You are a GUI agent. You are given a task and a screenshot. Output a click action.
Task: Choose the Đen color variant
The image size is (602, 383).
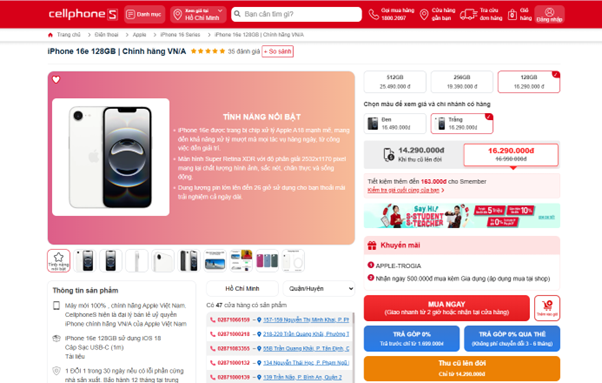395,124
